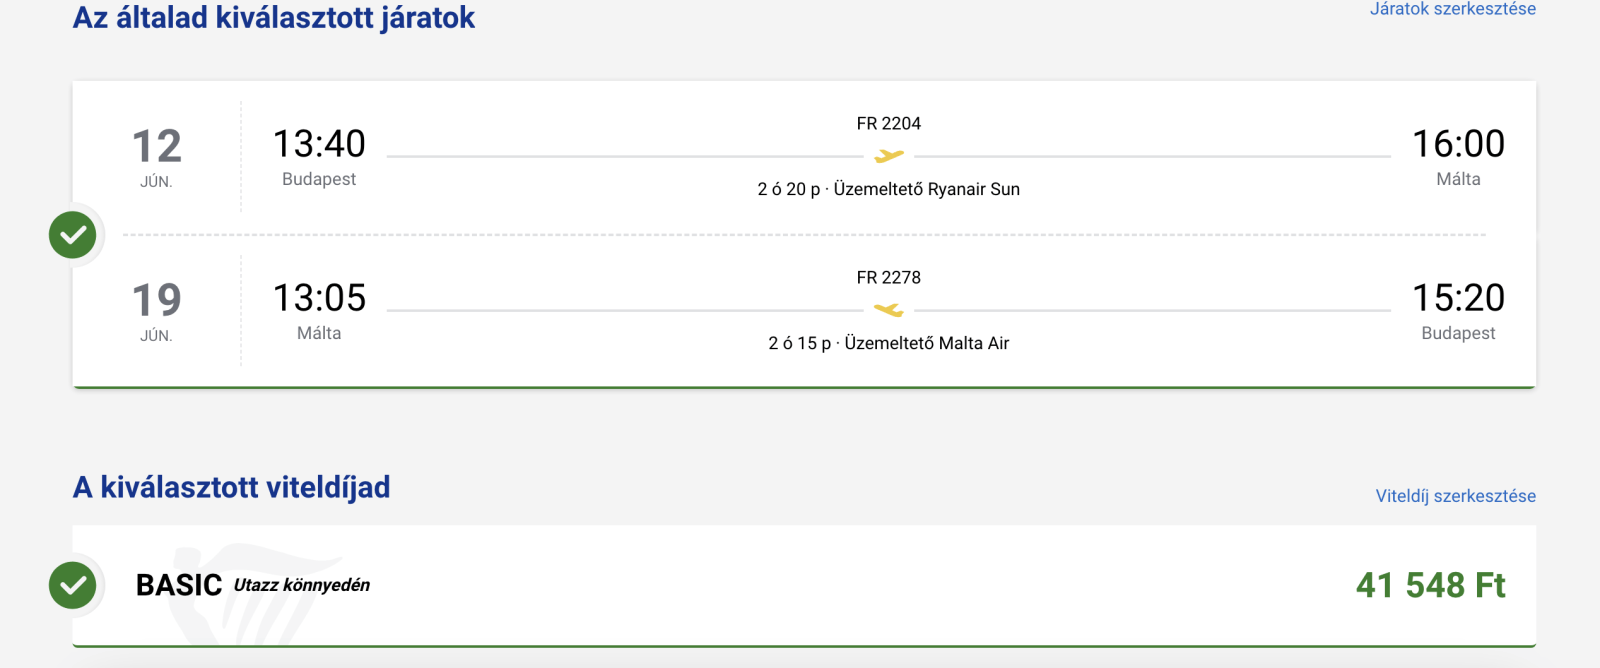Click flight number FR 2204
This screenshot has height=668, width=1600.
pos(888,124)
